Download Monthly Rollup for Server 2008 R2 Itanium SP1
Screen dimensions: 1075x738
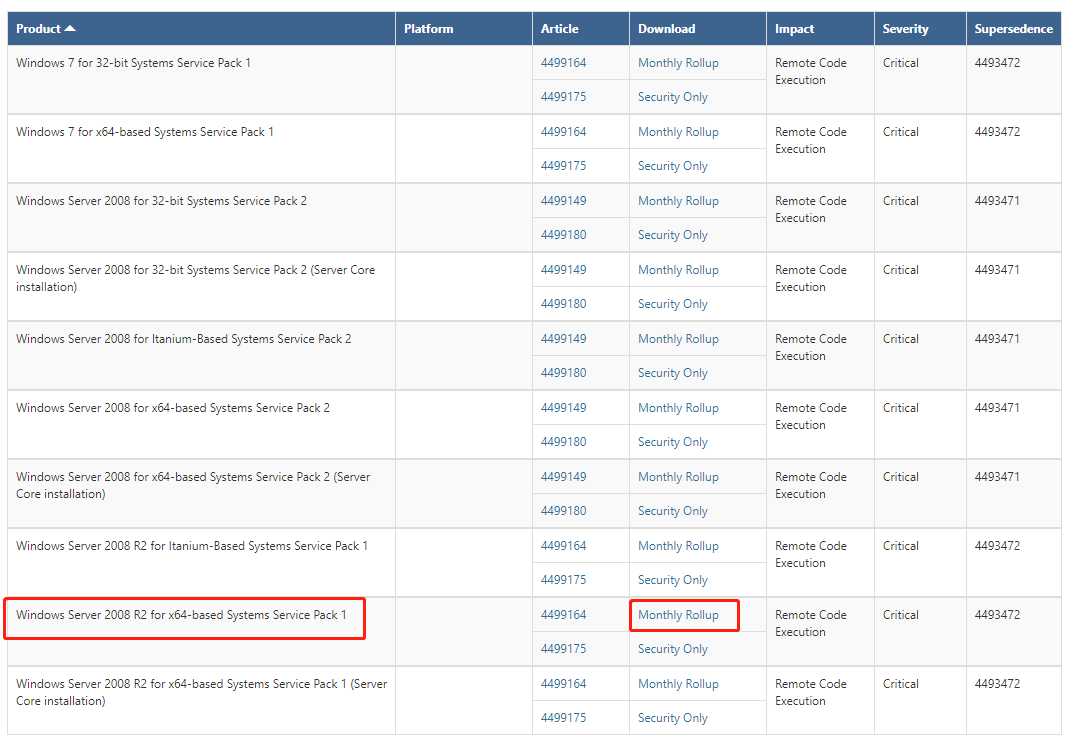[678, 546]
